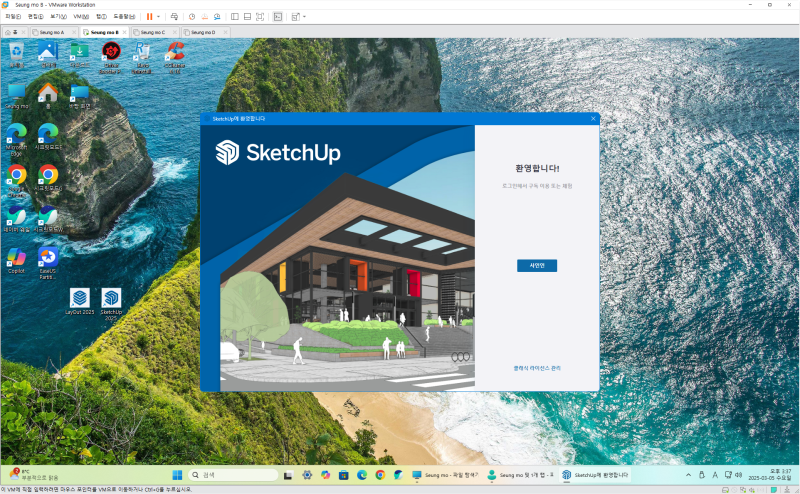Open the volume control in system tray
800x494 pixels.
[x=738, y=475]
